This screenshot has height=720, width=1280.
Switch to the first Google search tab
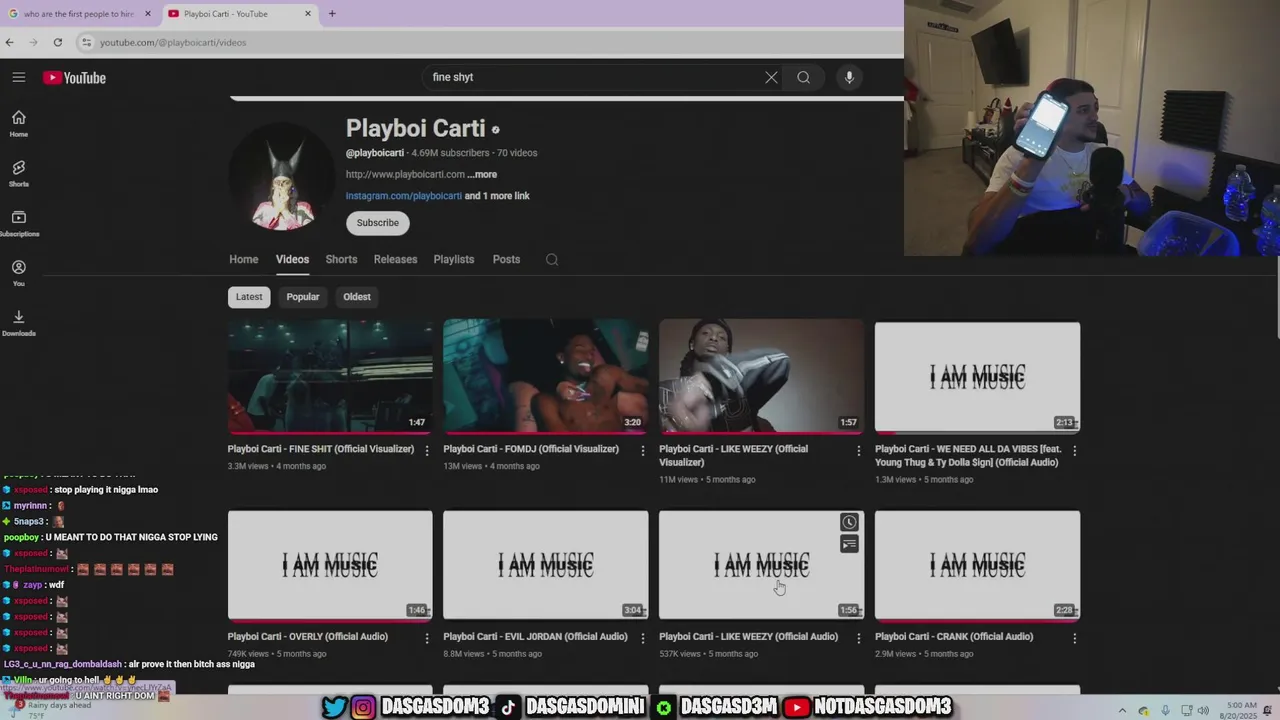tap(80, 14)
